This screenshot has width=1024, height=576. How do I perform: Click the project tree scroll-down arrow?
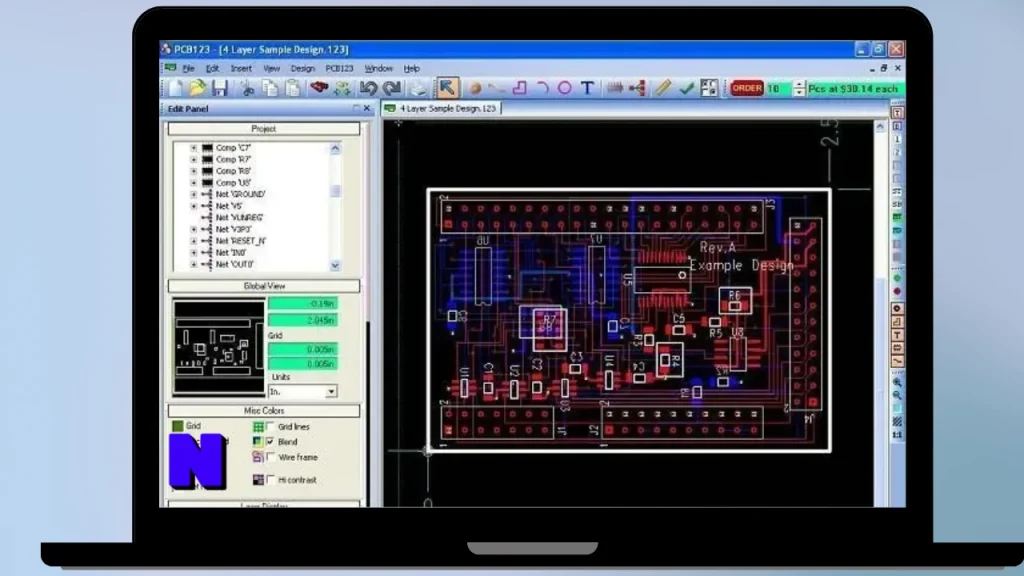[335, 265]
